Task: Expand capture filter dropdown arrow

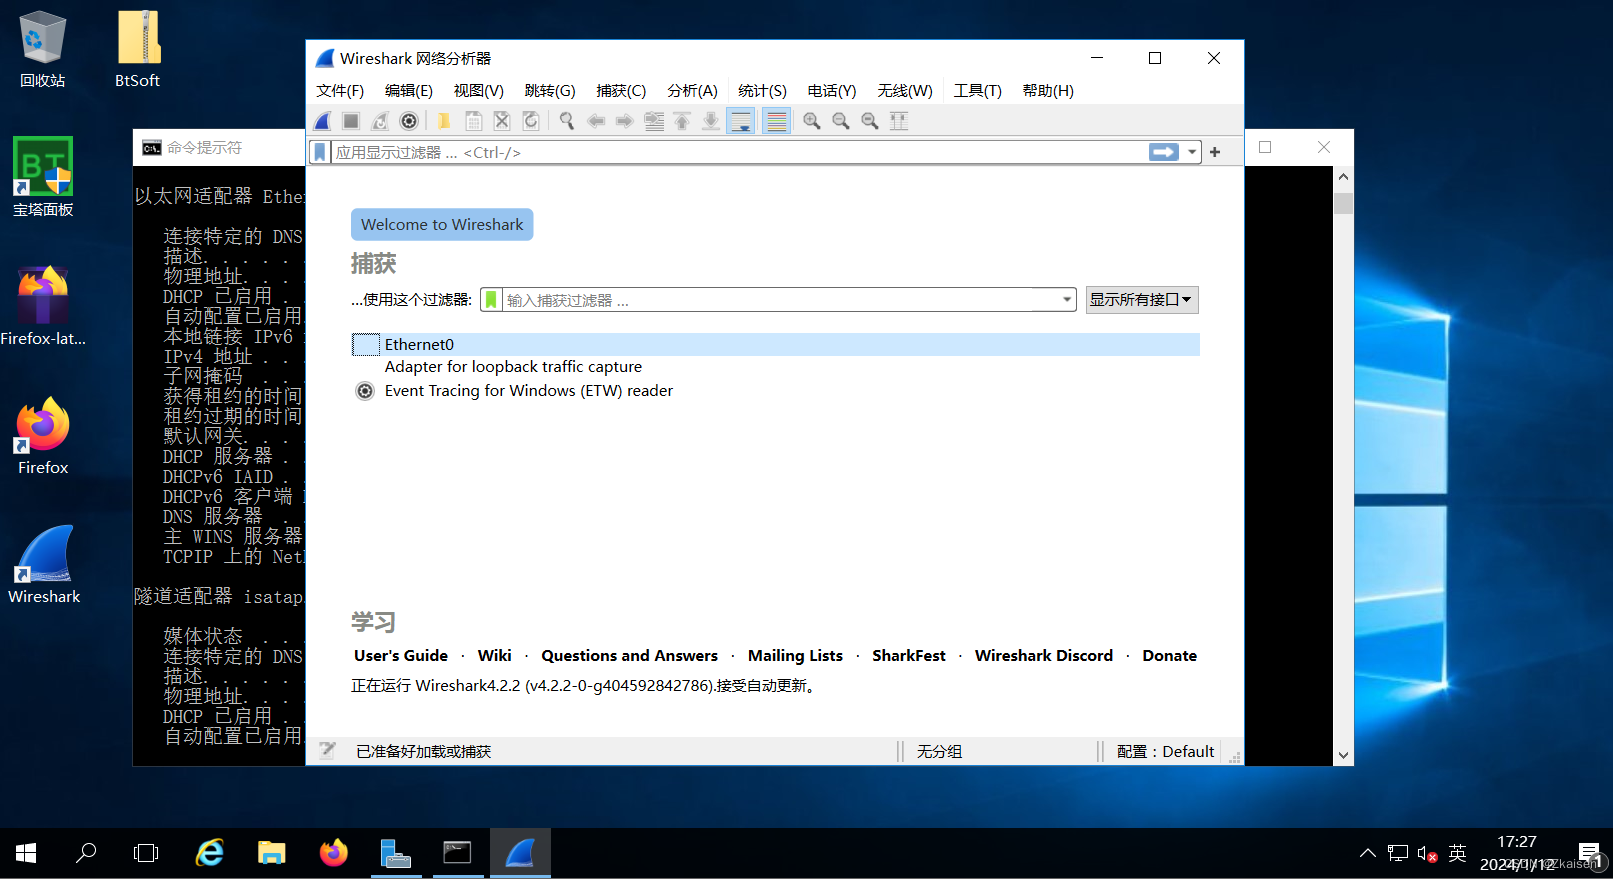Action: pos(1067,300)
